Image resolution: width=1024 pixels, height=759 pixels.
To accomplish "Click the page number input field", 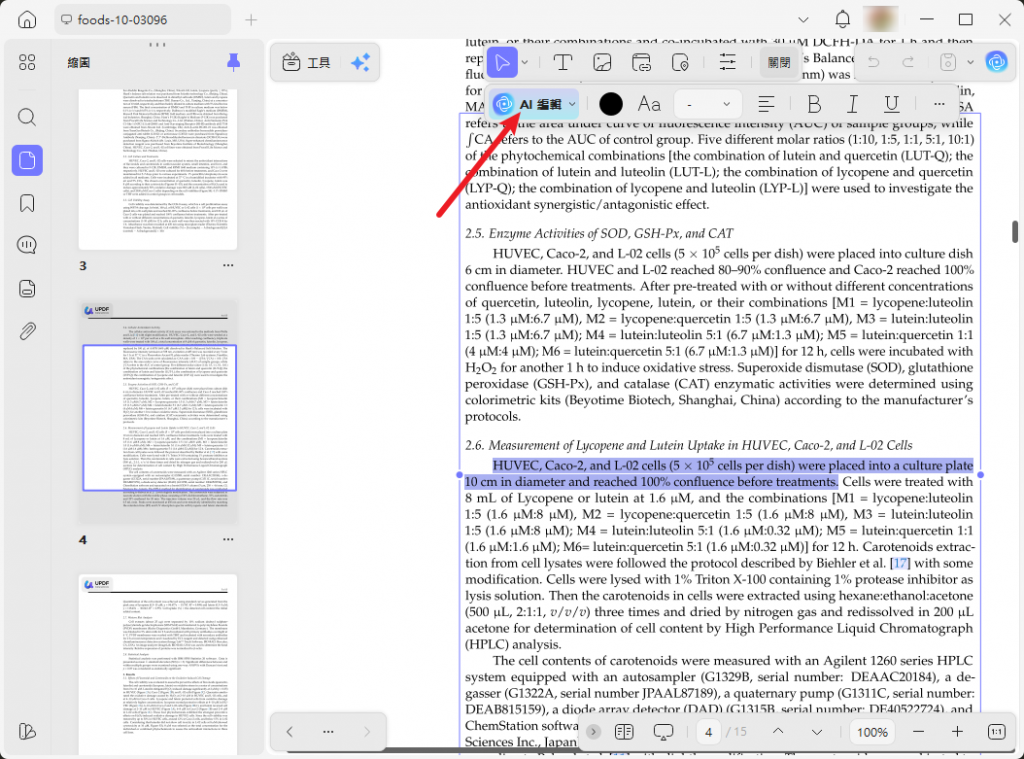I will [708, 732].
